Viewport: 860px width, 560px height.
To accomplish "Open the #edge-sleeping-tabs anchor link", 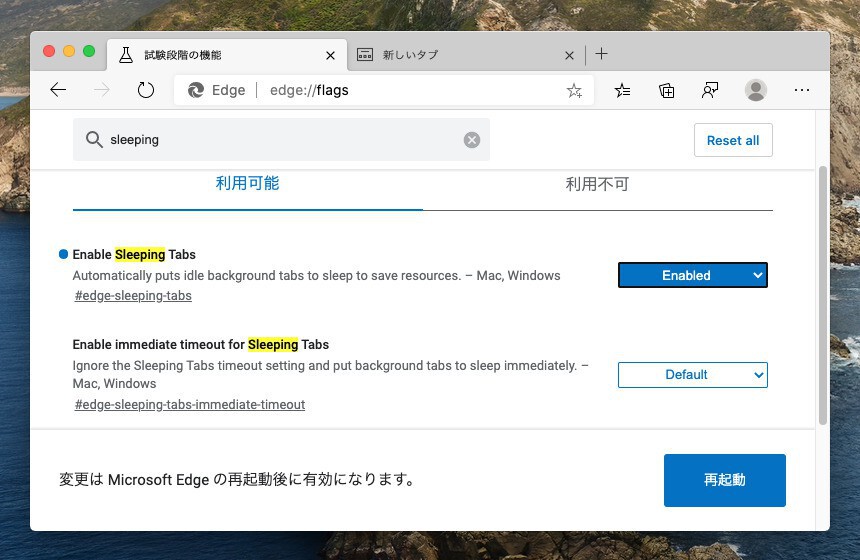I will click(133, 296).
